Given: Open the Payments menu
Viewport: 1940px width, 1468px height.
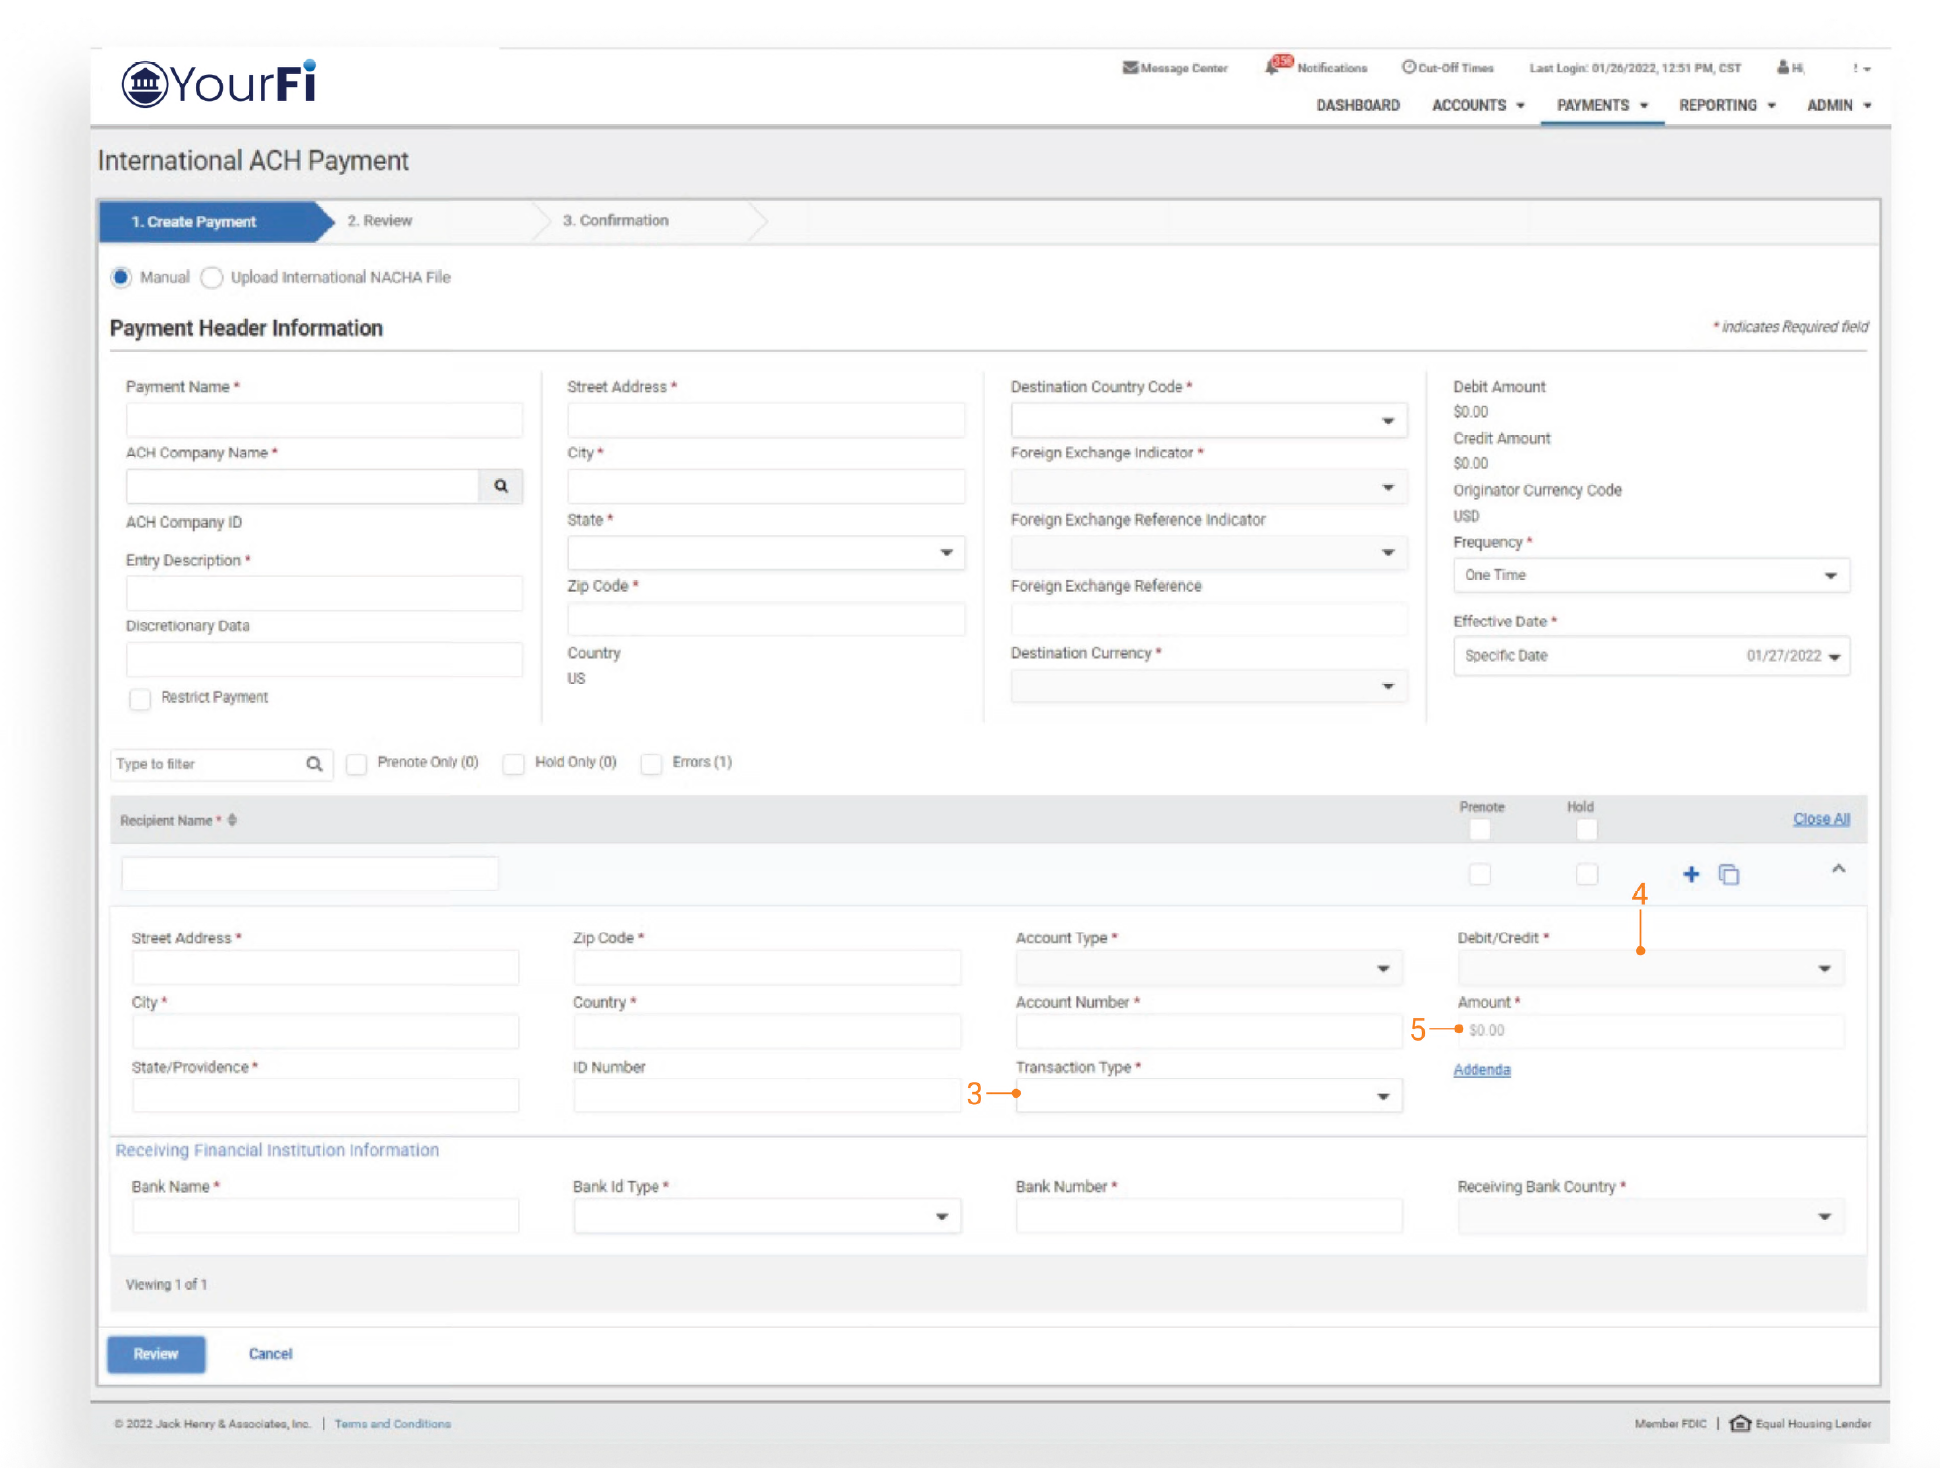Looking at the screenshot, I should click(x=1601, y=105).
